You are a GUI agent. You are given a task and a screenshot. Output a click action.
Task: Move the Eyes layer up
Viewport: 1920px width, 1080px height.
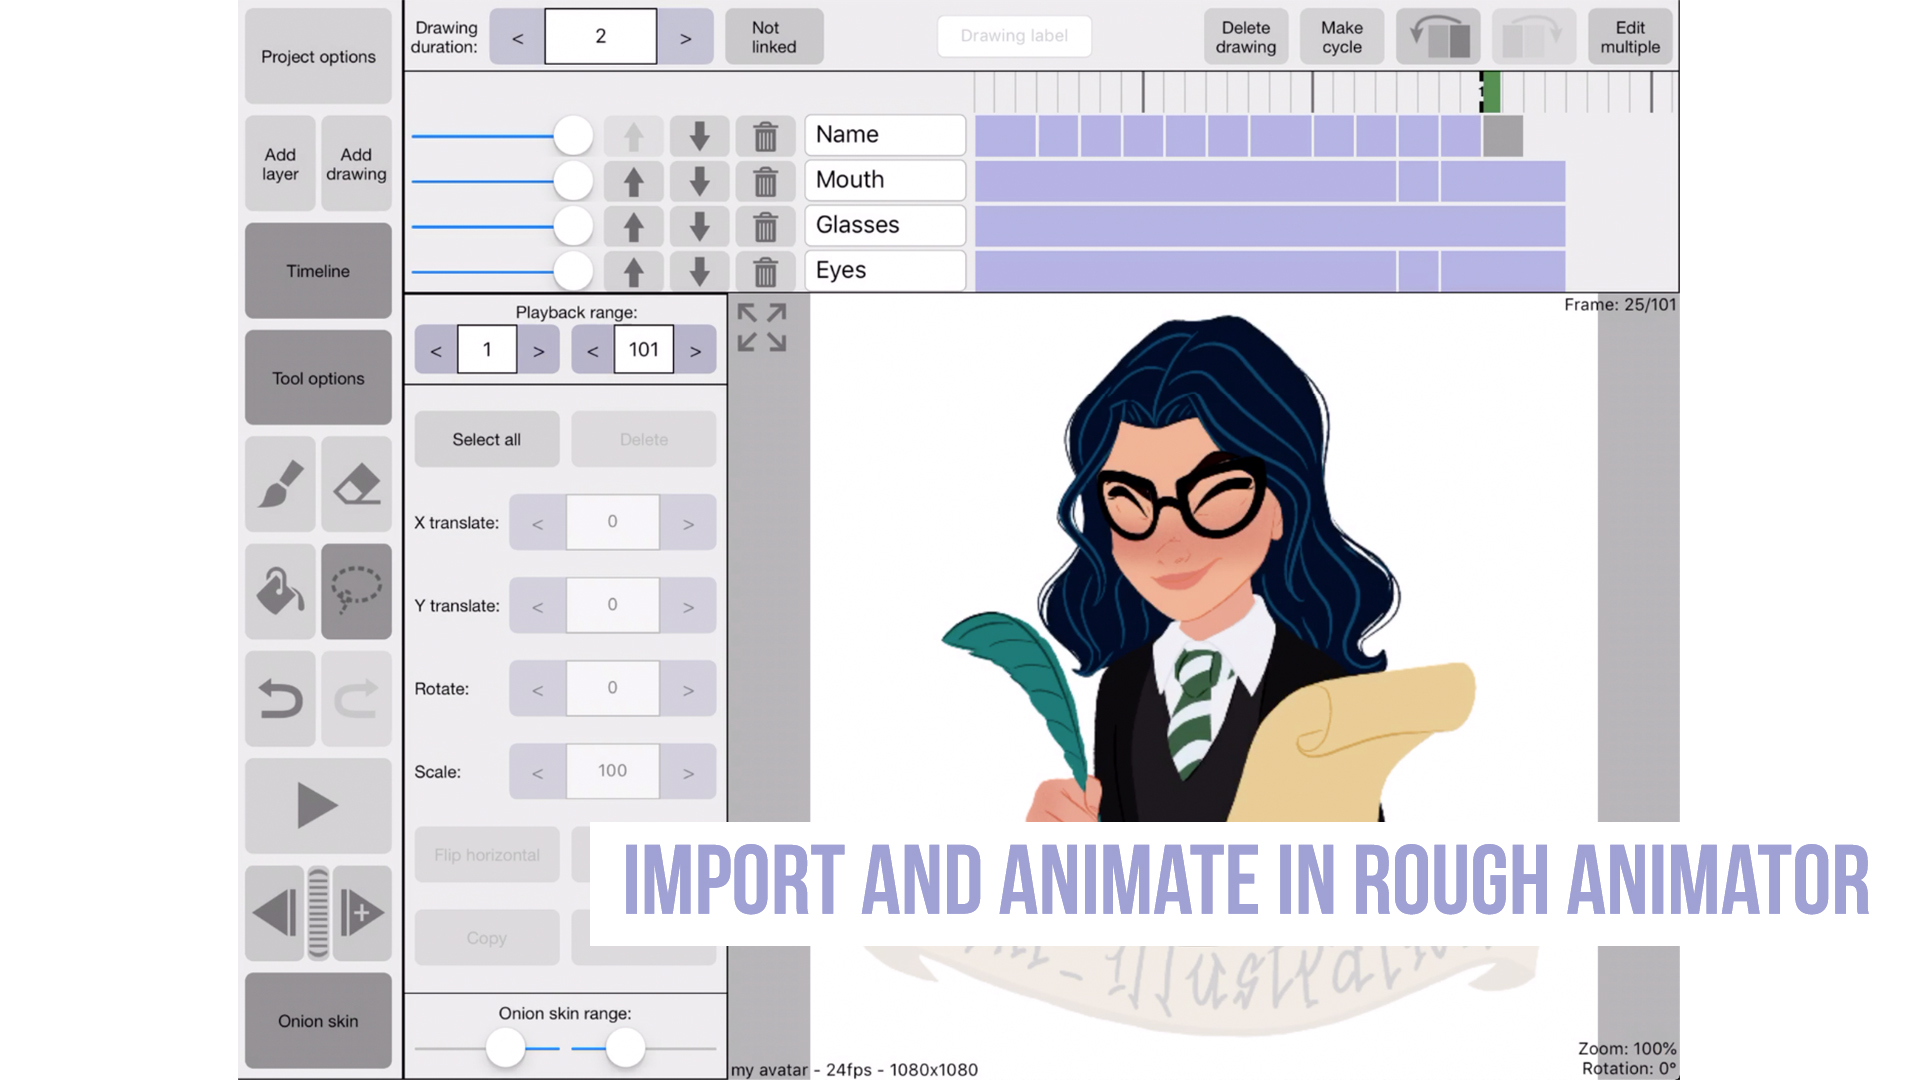[633, 271]
